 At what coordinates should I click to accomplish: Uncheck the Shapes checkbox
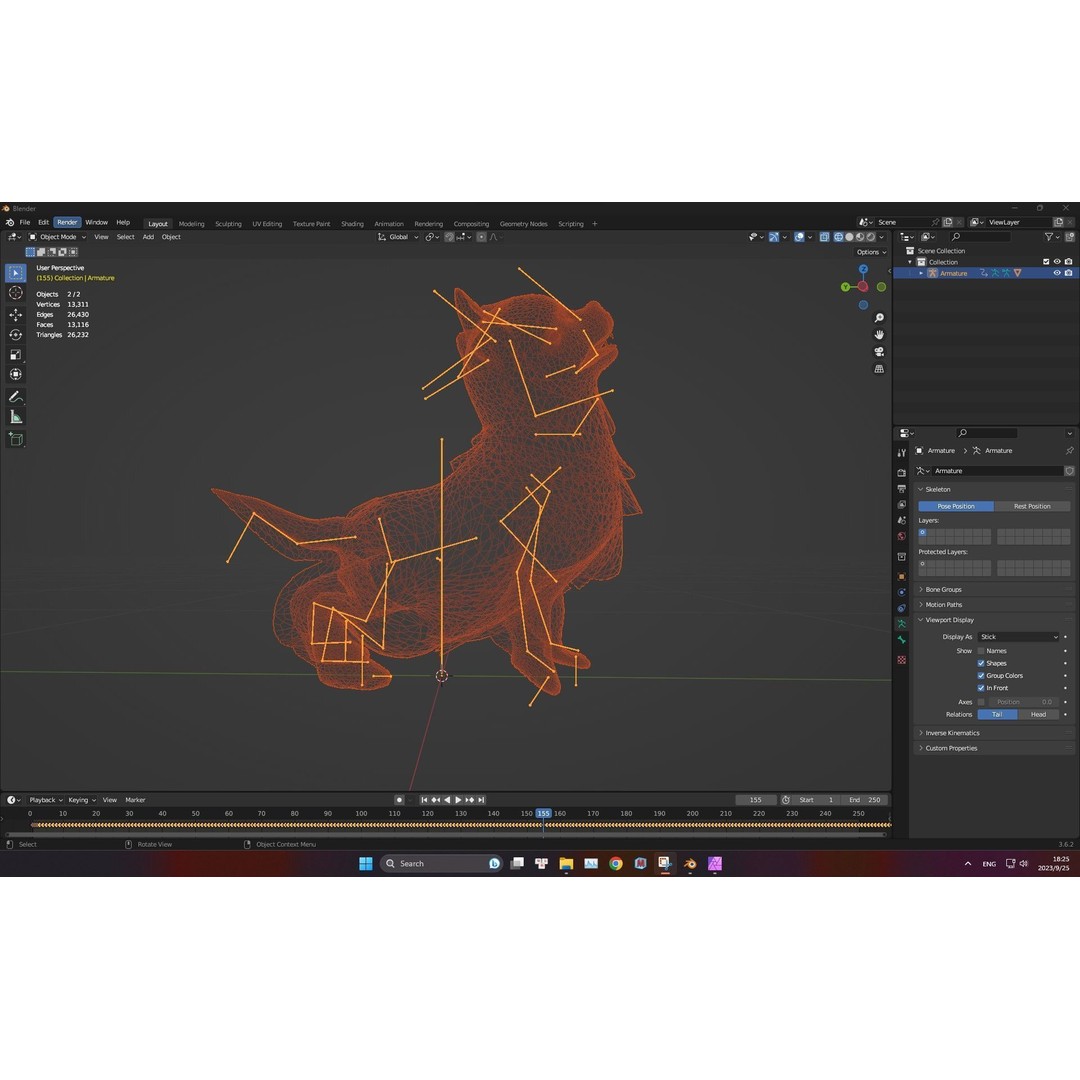[x=981, y=663]
